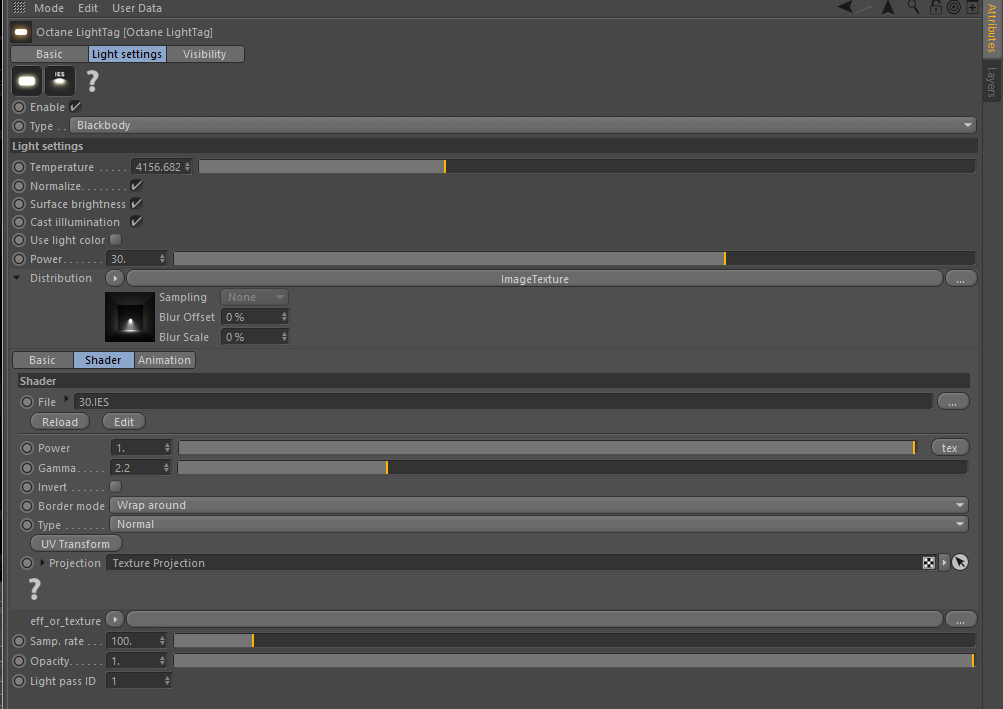The width and height of the screenshot is (1003, 709).
Task: Click the ImageTexture bar in Distribution
Action: pyautogui.click(x=535, y=278)
